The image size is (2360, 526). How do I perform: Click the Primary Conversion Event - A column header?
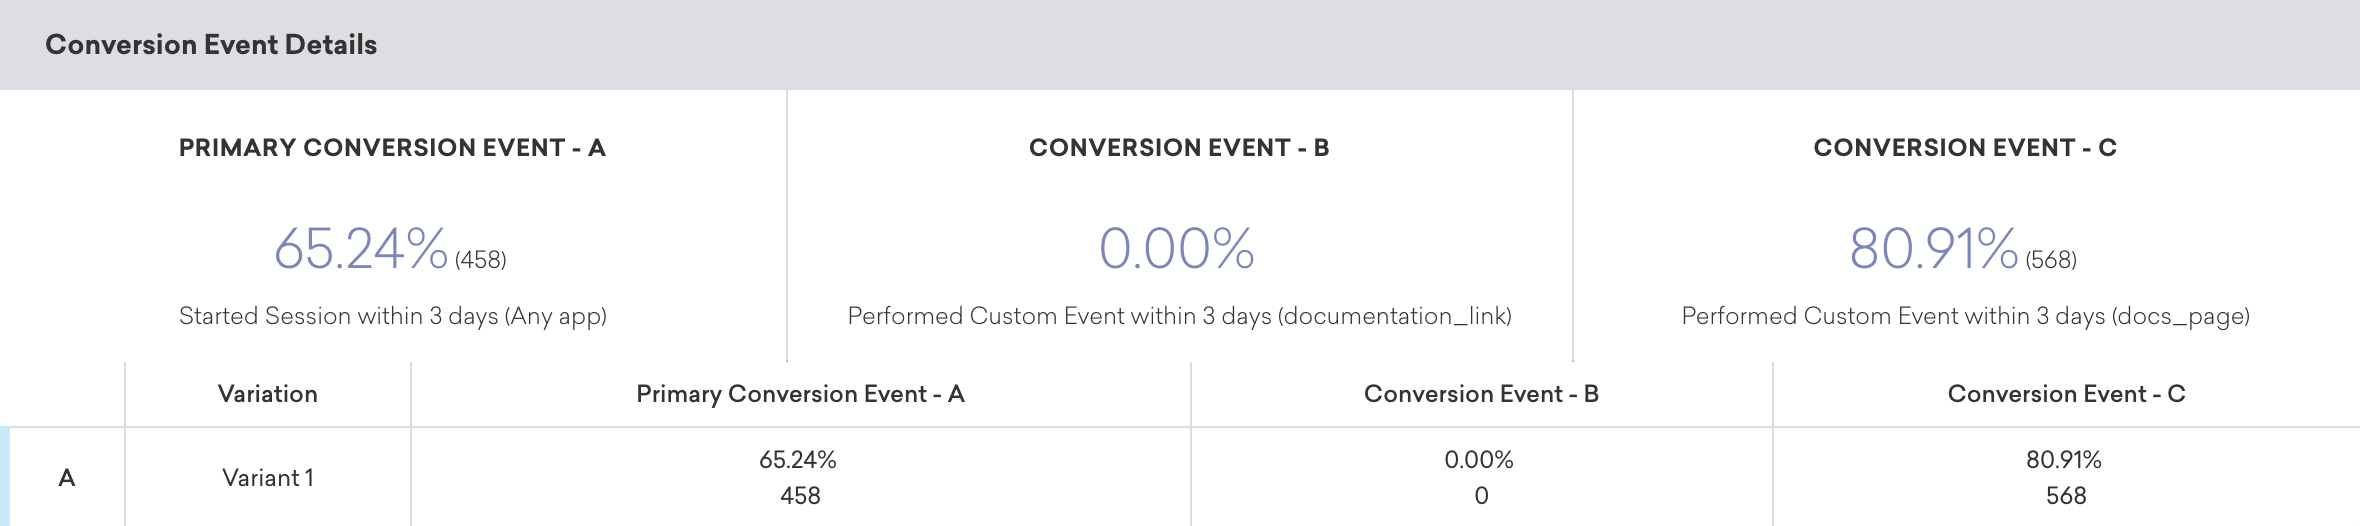pos(800,394)
